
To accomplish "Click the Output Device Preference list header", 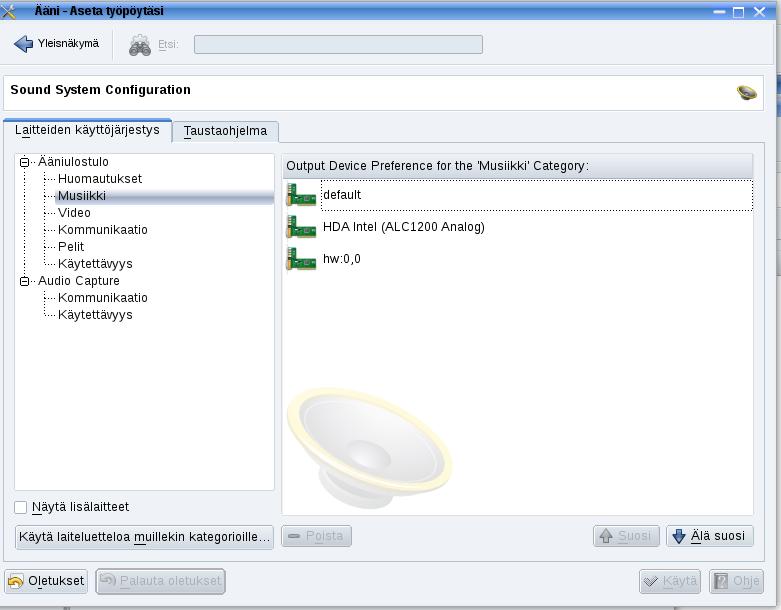I will pos(518,166).
